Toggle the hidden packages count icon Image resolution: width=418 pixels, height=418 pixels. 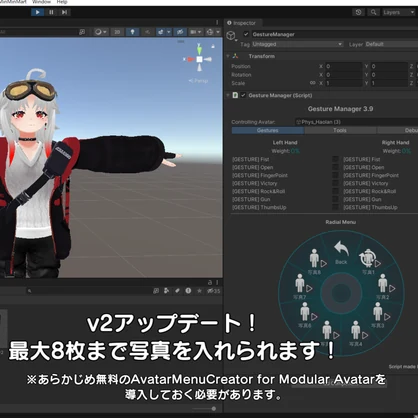[x=213, y=291]
